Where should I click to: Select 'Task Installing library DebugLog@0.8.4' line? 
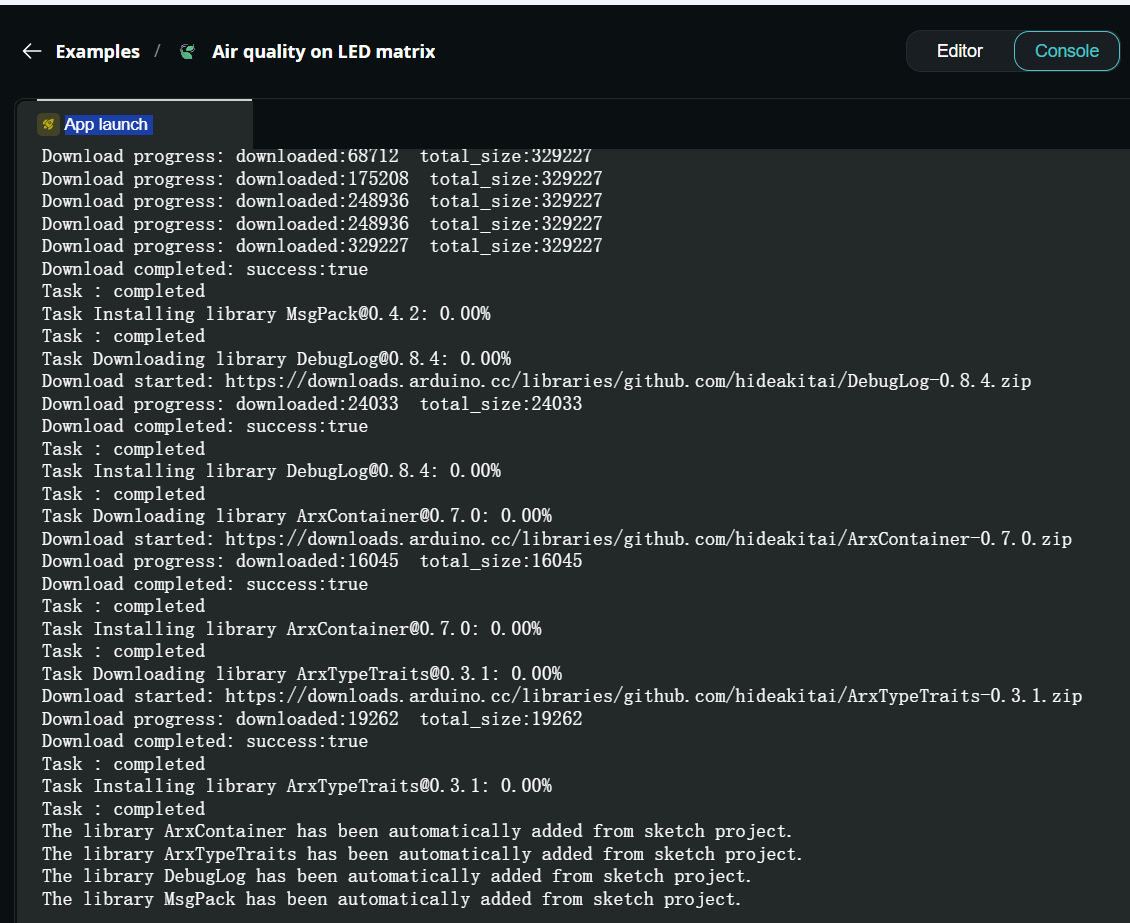pyautogui.click(x=271, y=471)
